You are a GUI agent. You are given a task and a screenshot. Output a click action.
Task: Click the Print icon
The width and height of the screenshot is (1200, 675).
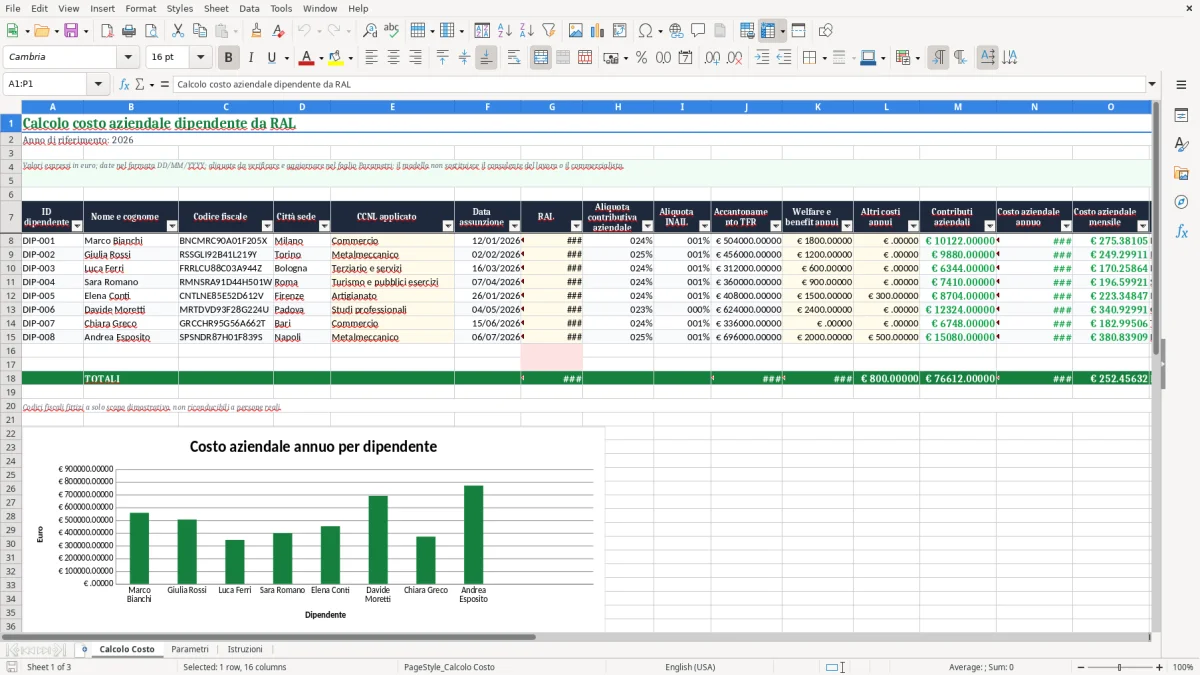(x=129, y=31)
